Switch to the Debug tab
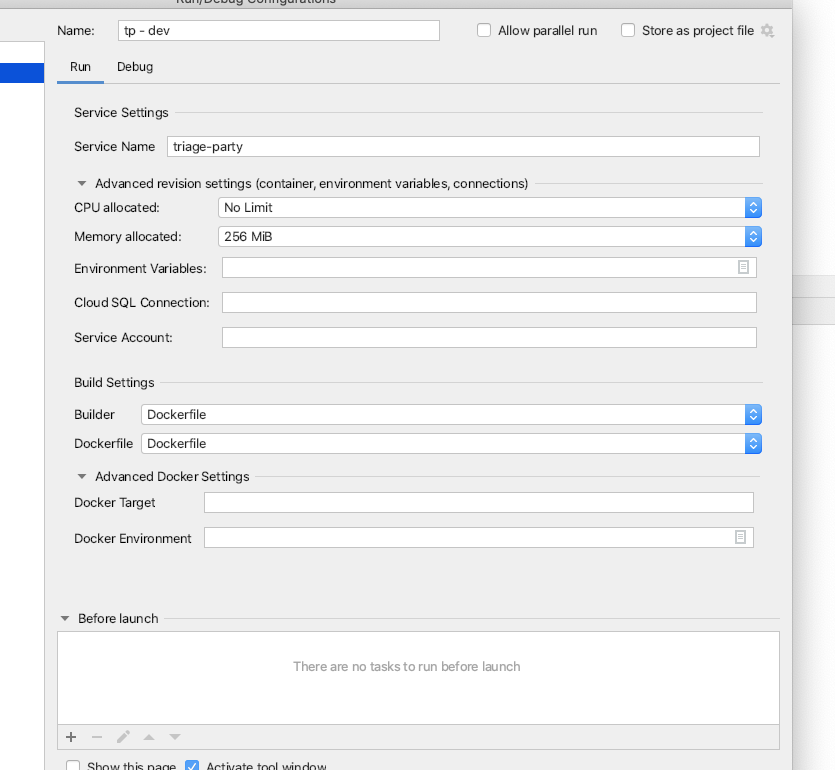The image size is (835, 770). click(135, 67)
